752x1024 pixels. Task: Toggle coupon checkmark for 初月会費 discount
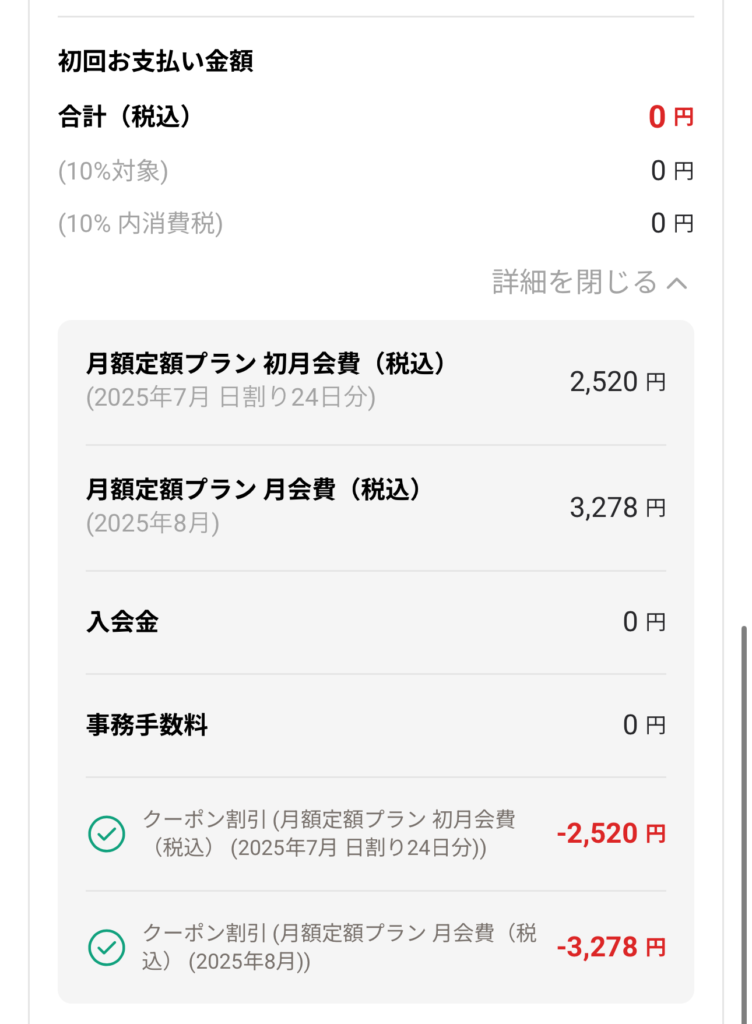point(106,834)
